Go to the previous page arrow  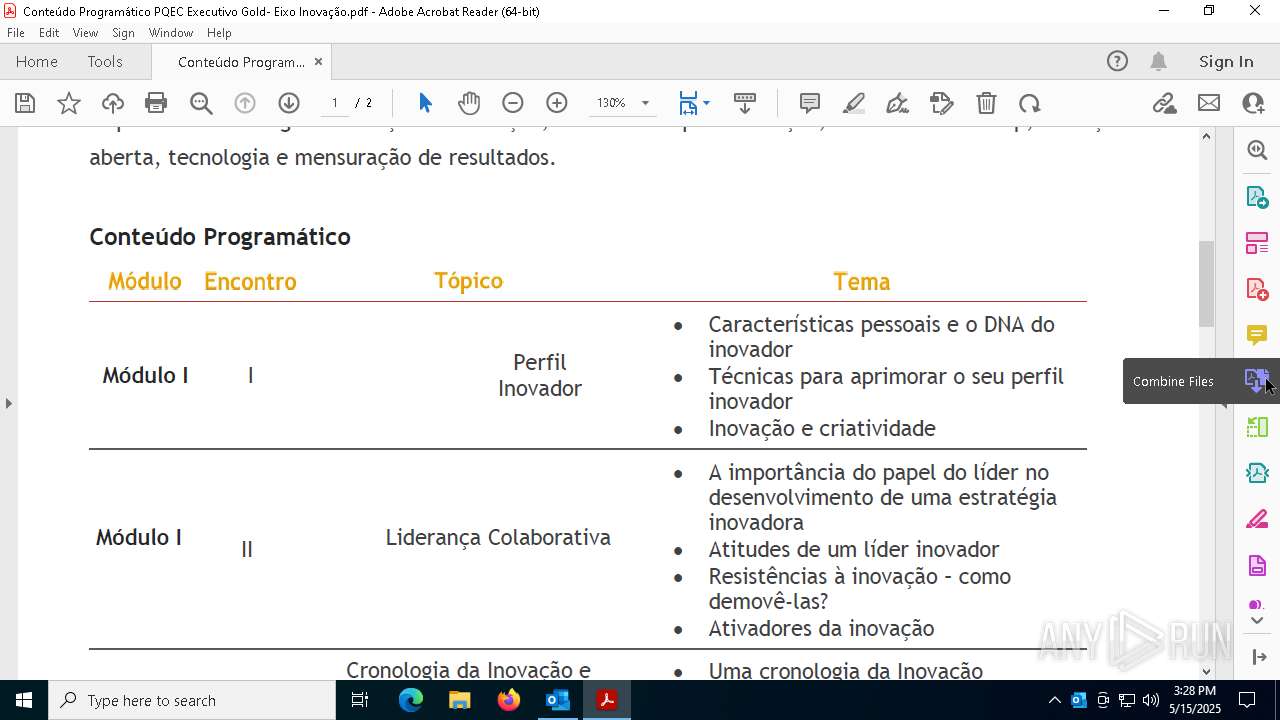(x=245, y=103)
